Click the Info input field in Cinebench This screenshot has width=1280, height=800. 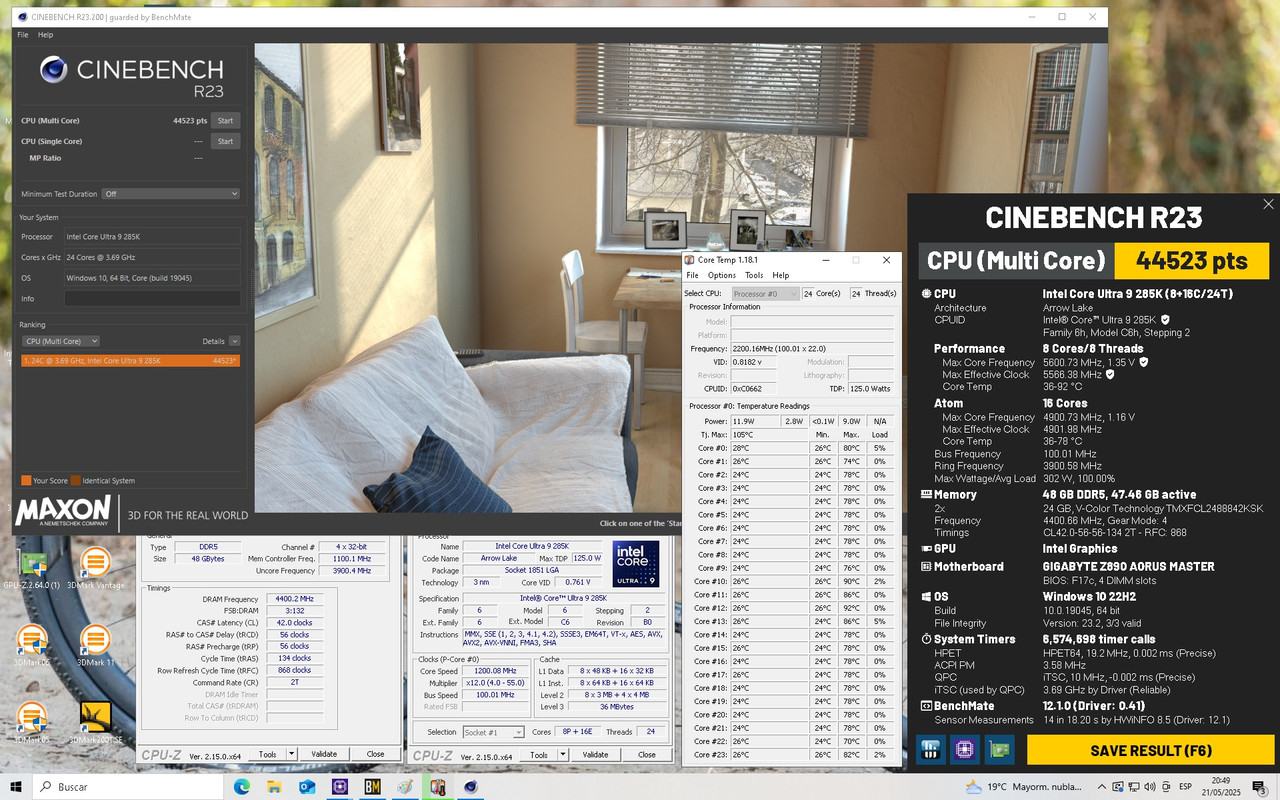[152, 298]
